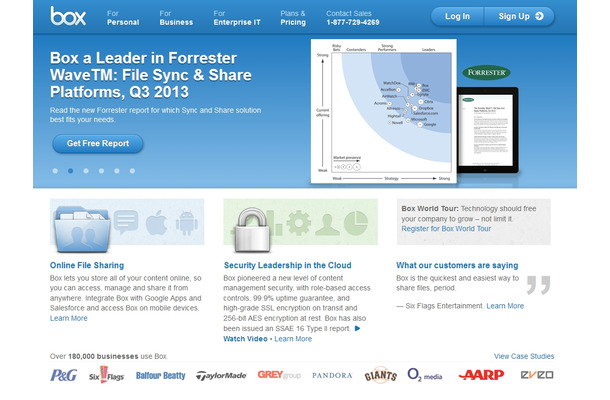Click the green pie chart icon
The height and width of the screenshot is (400, 610).
tap(356, 223)
